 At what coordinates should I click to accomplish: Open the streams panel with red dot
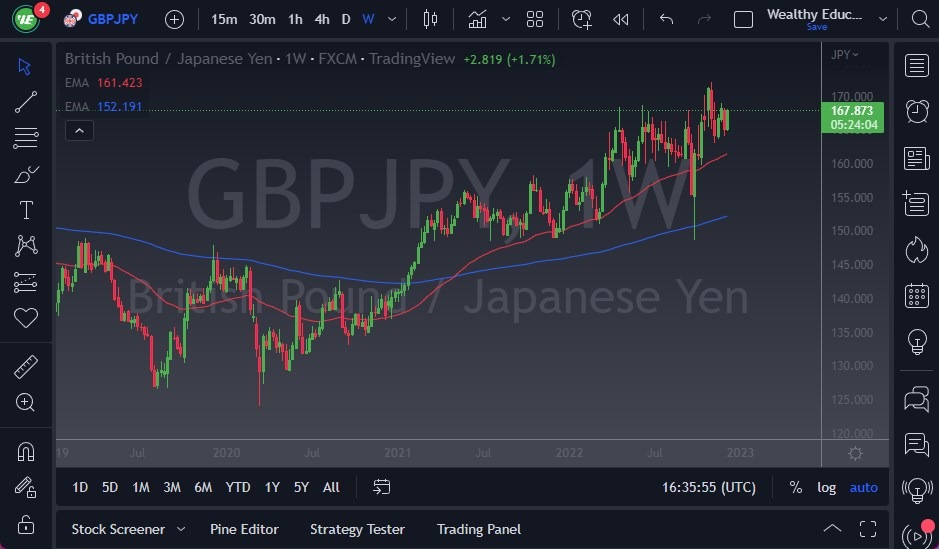pos(918,535)
